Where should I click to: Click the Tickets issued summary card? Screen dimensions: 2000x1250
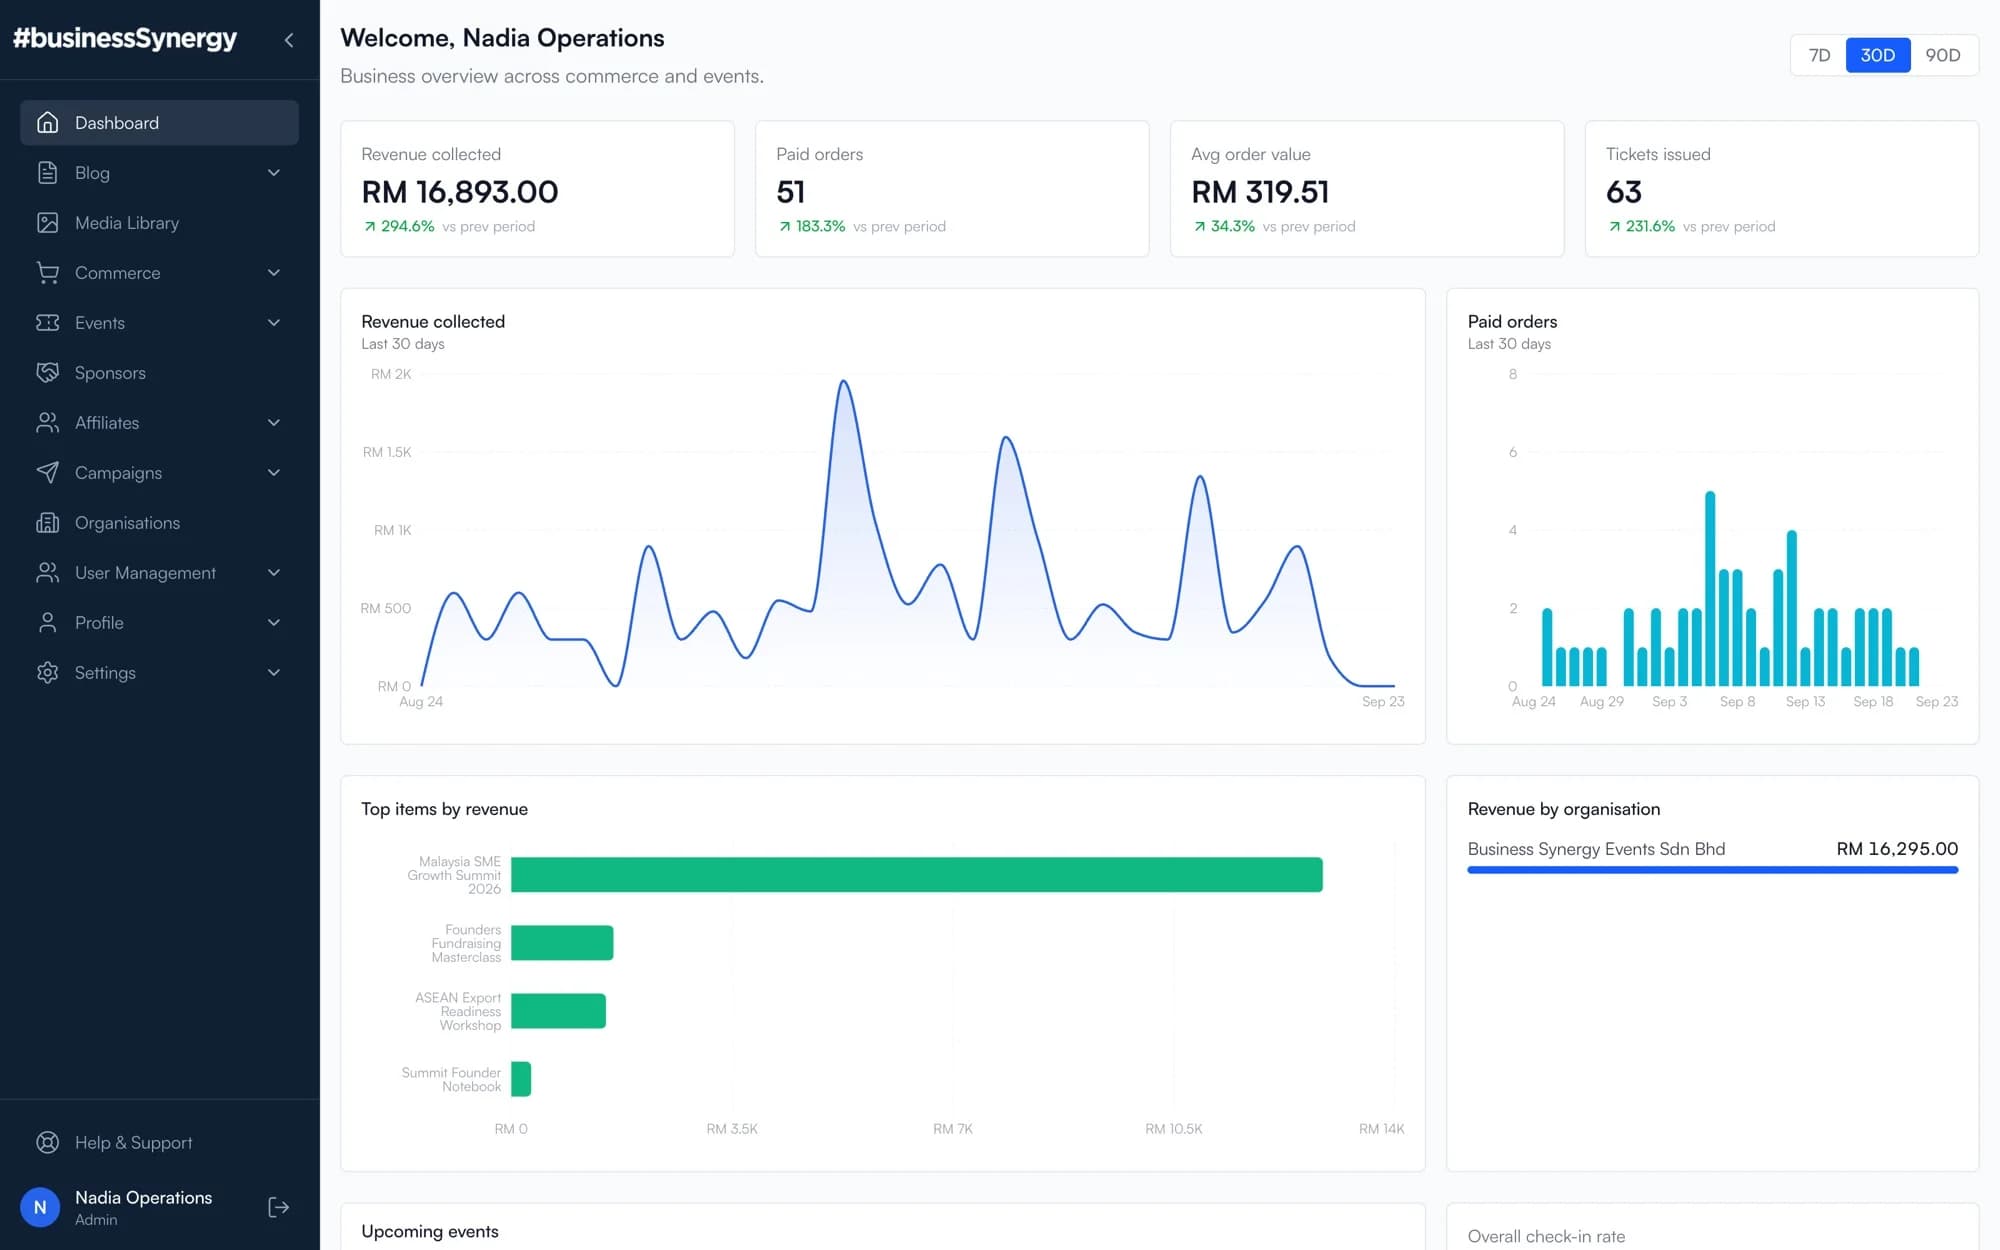(1782, 189)
